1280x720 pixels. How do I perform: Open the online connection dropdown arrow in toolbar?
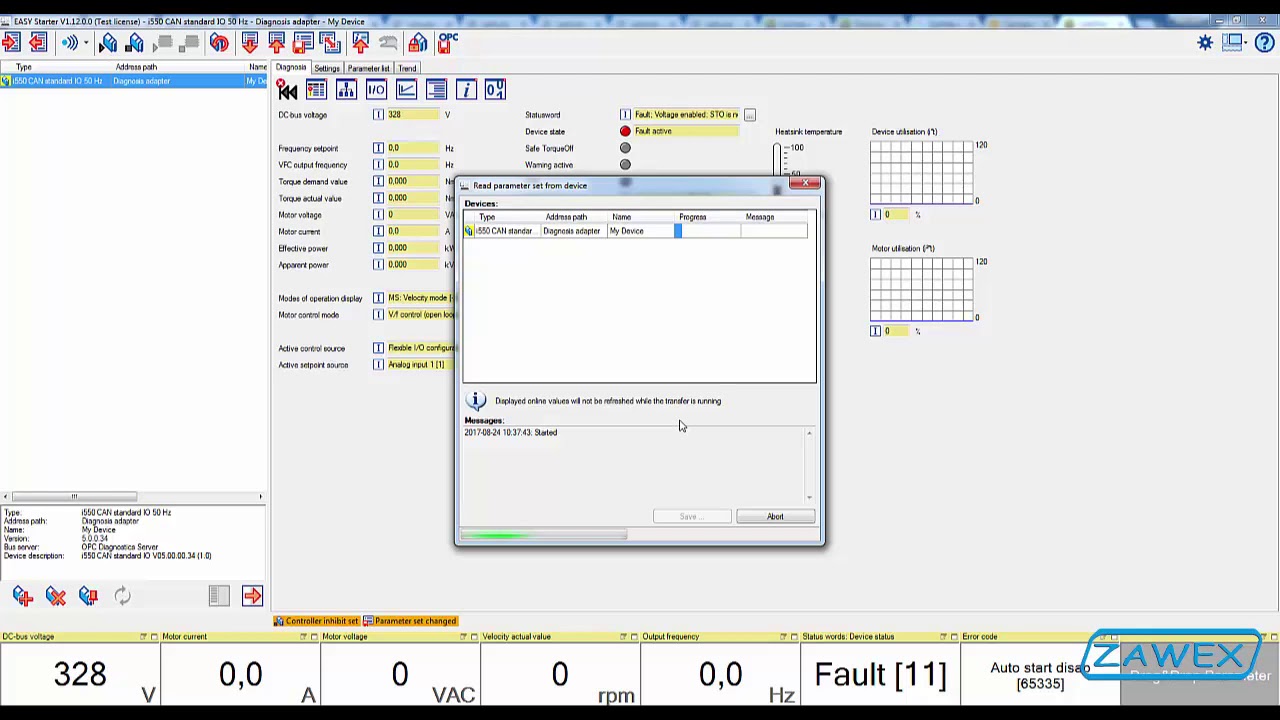(x=86, y=43)
